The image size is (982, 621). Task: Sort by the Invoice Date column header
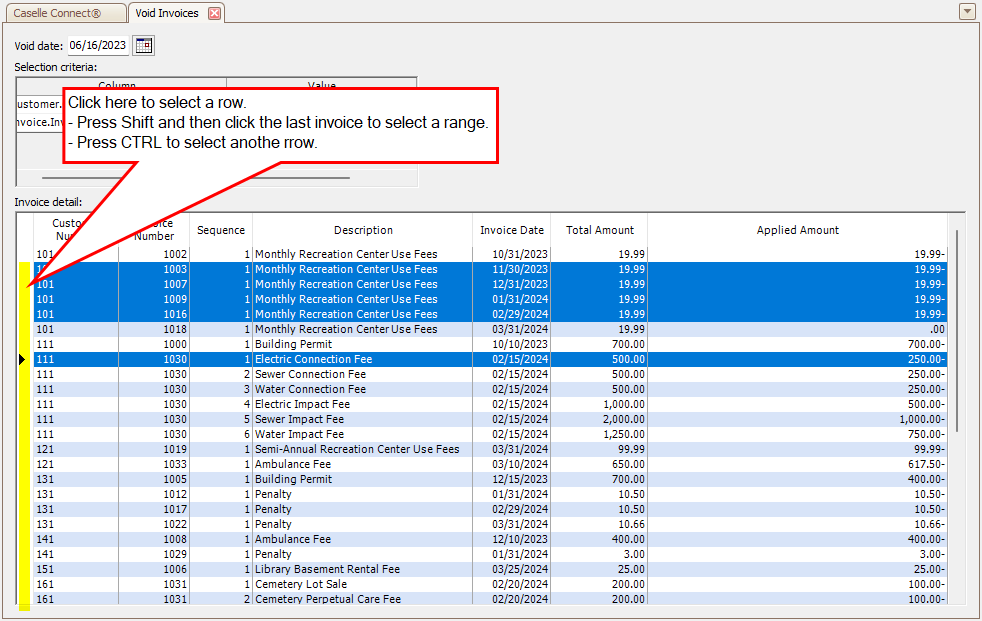coord(511,230)
